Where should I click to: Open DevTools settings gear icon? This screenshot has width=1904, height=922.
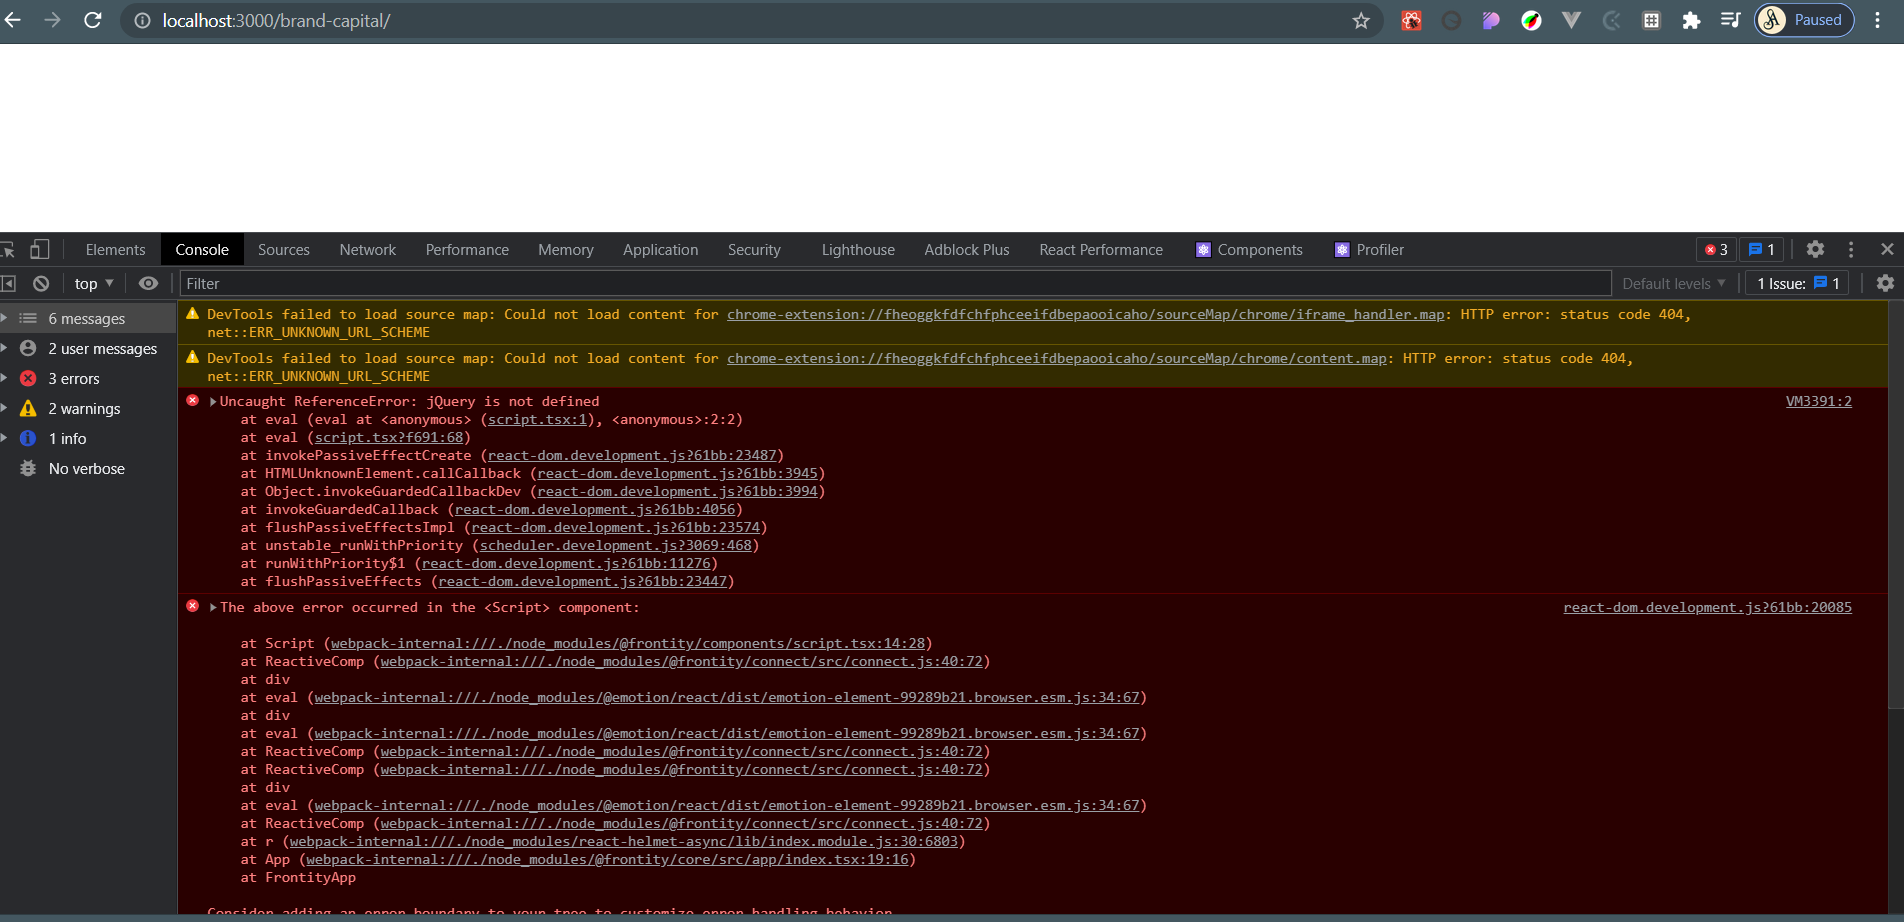click(x=1815, y=250)
